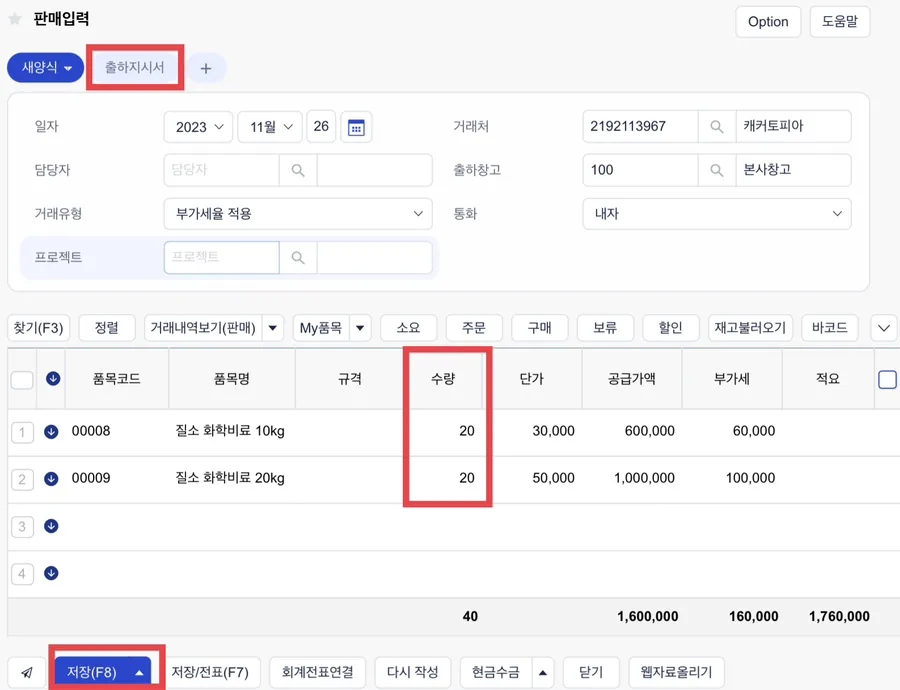900x690 pixels.
Task: Click the 프로젝트 input field
Action: [x=222, y=257]
